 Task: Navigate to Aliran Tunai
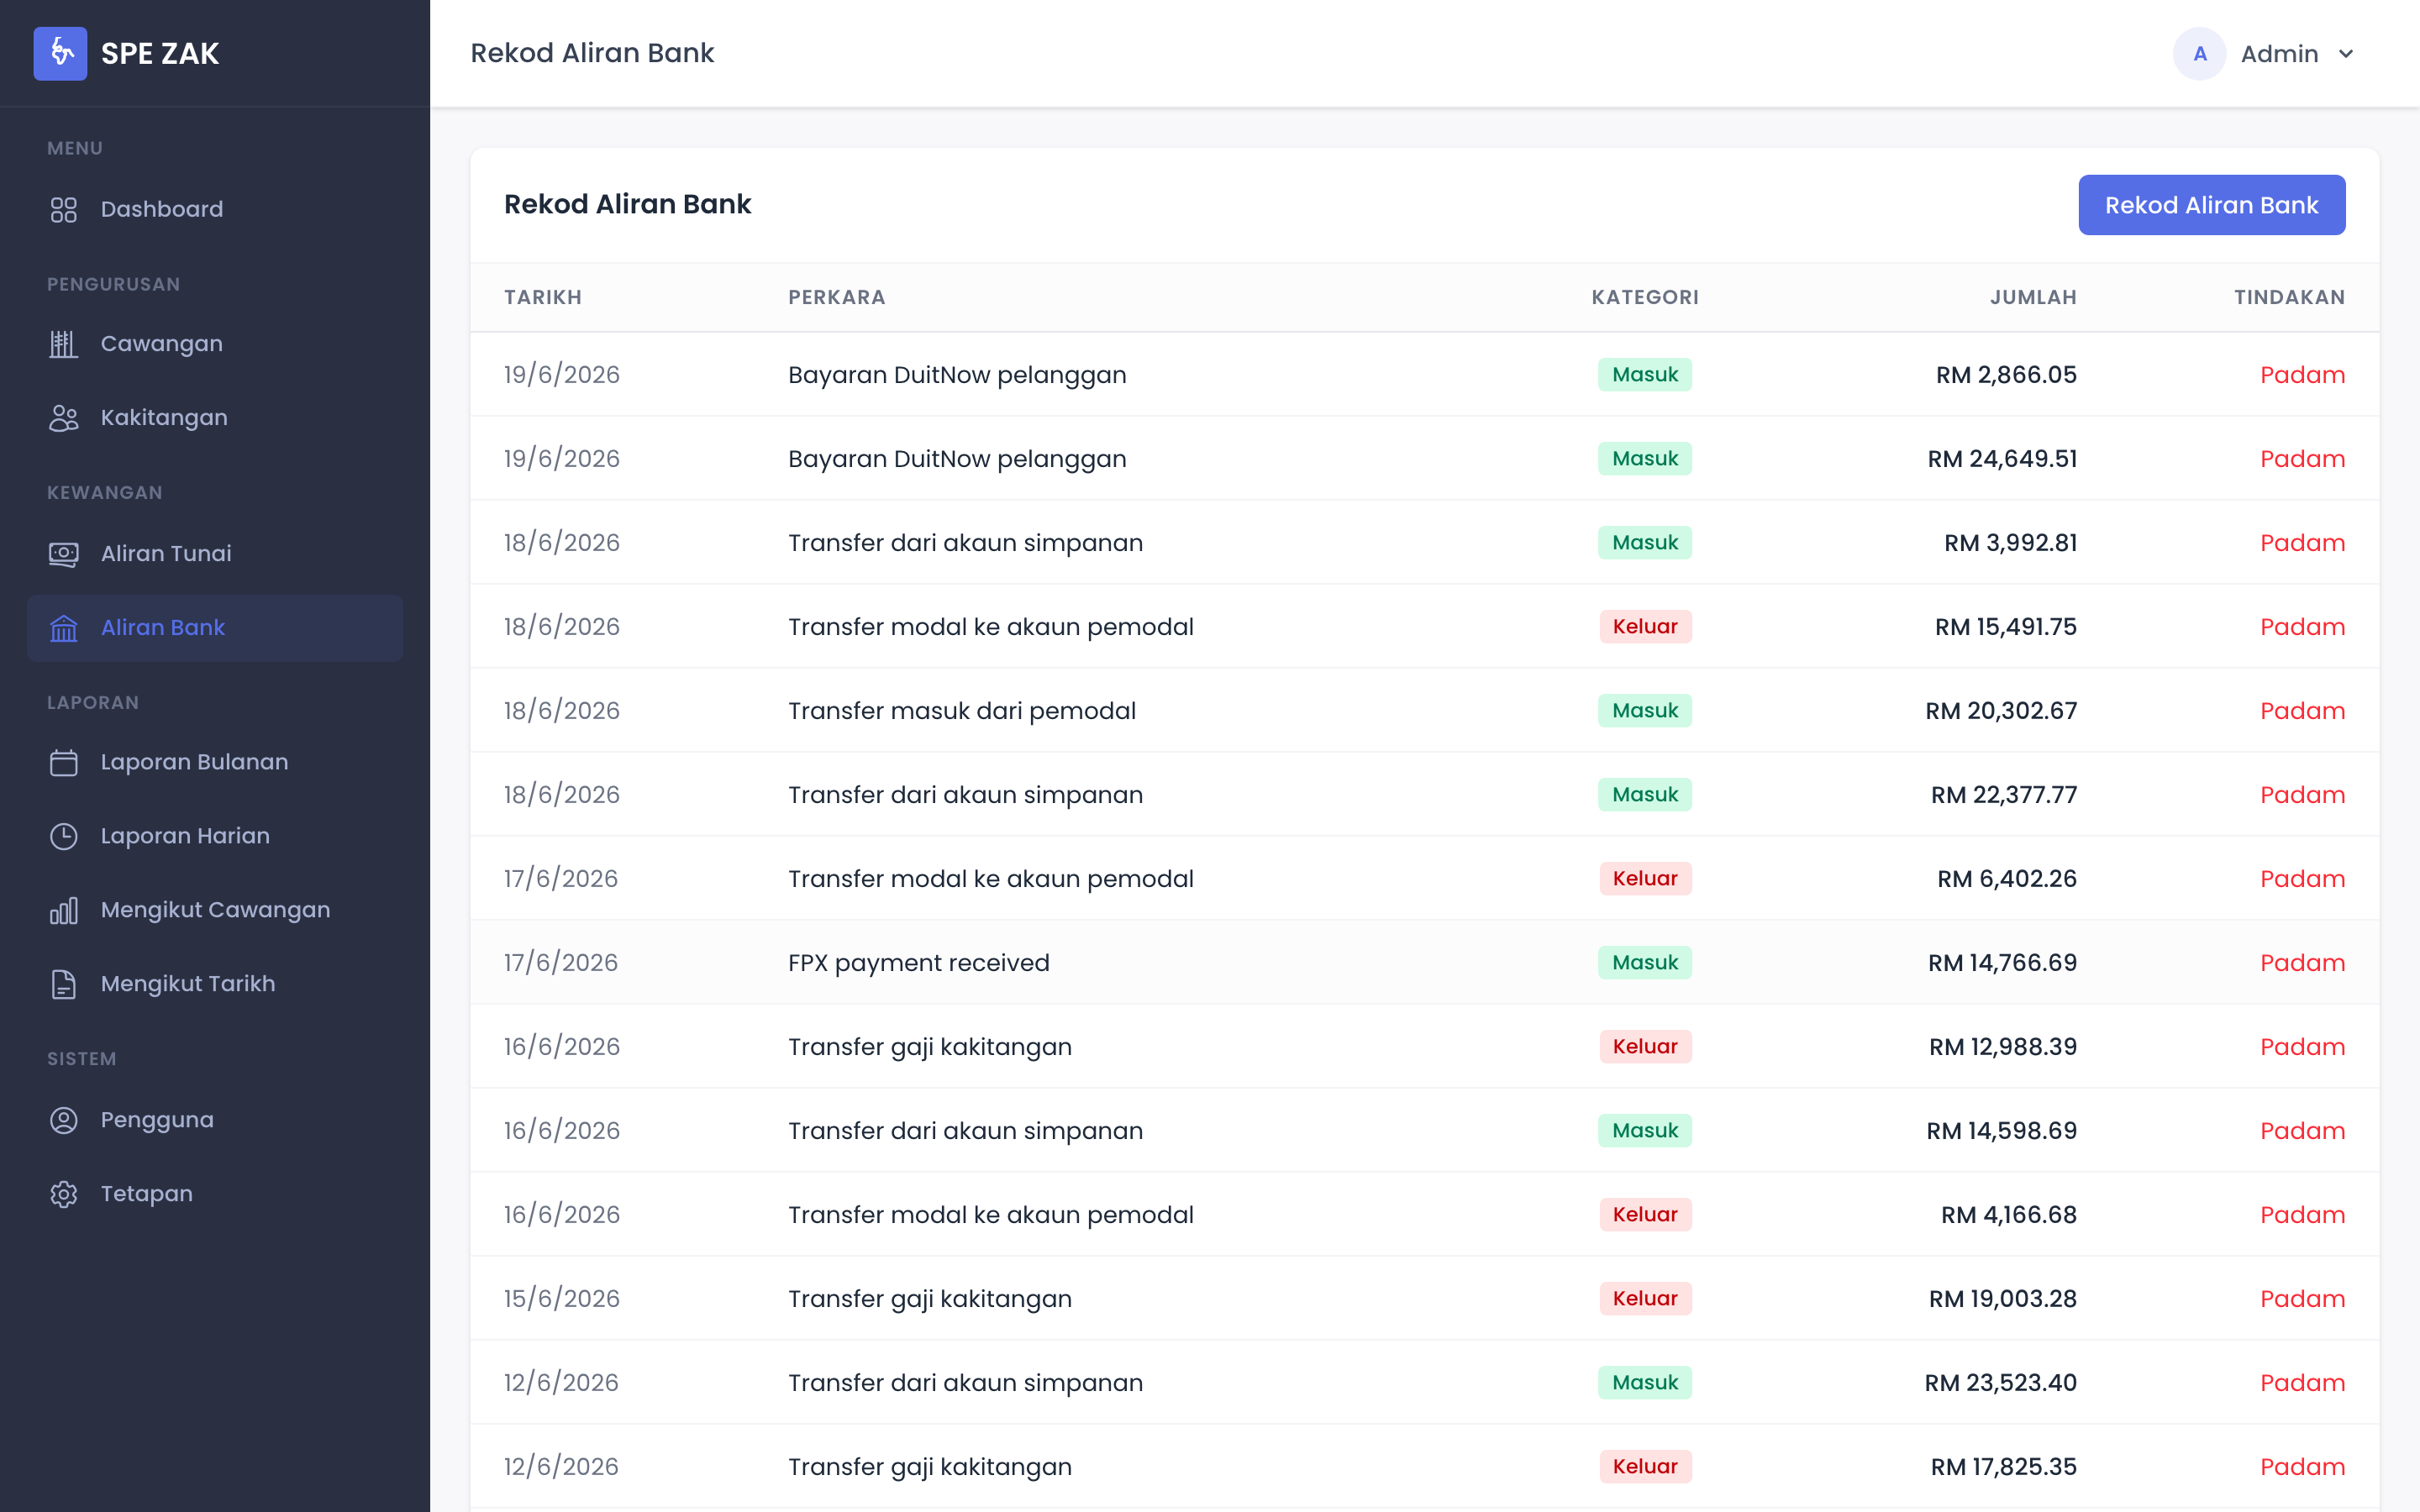coord(215,553)
